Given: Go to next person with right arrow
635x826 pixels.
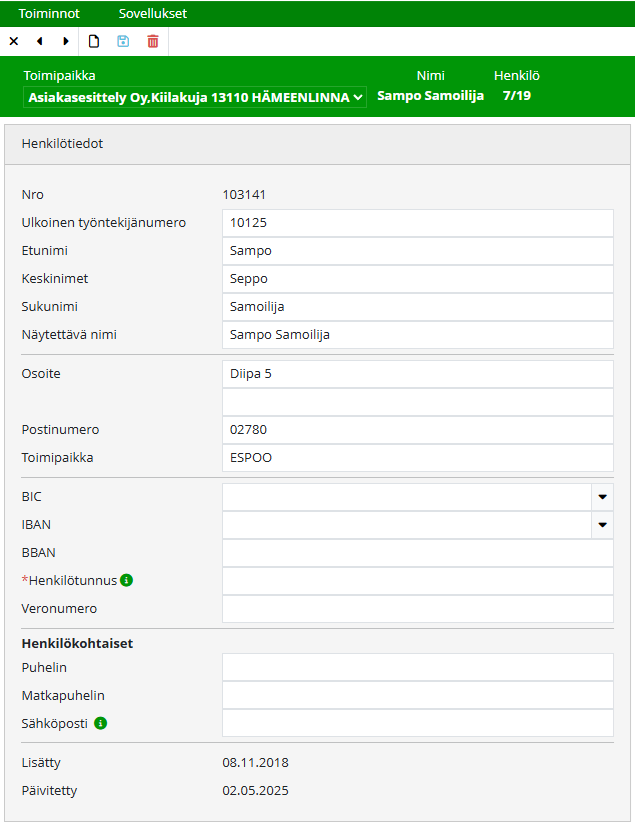Looking at the screenshot, I should (66, 41).
